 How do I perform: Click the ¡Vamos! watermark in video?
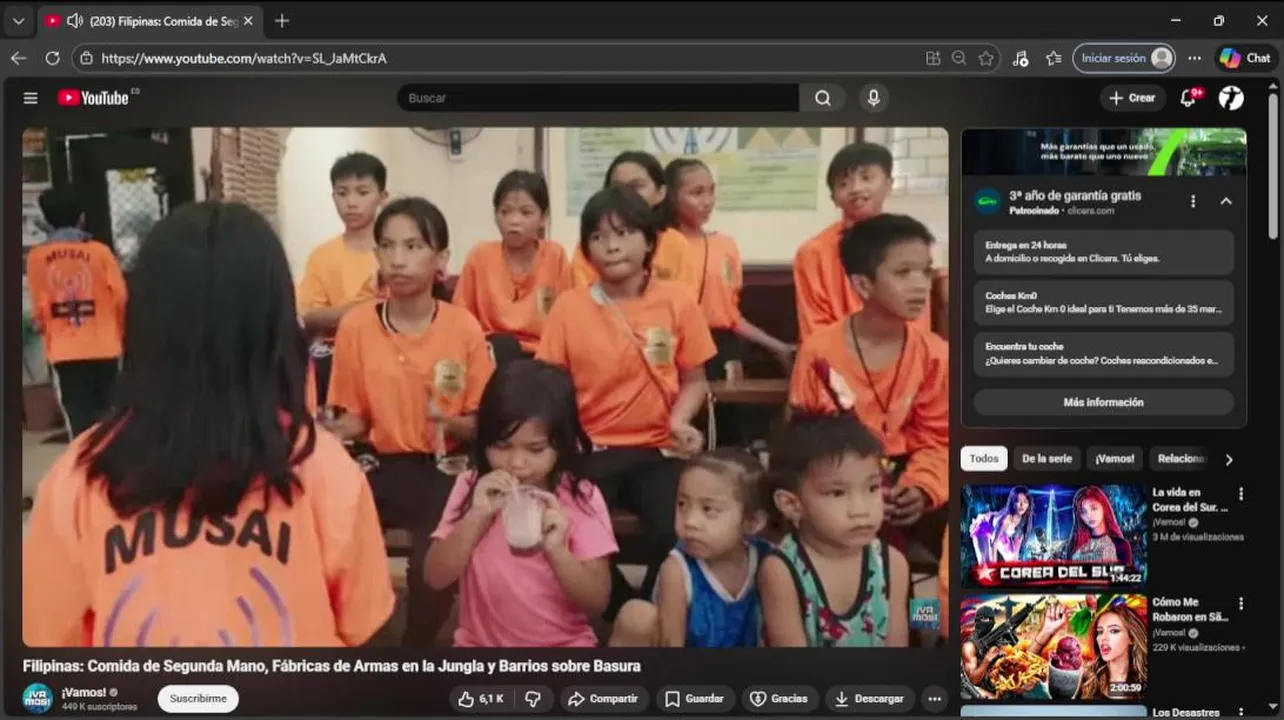tap(924, 614)
